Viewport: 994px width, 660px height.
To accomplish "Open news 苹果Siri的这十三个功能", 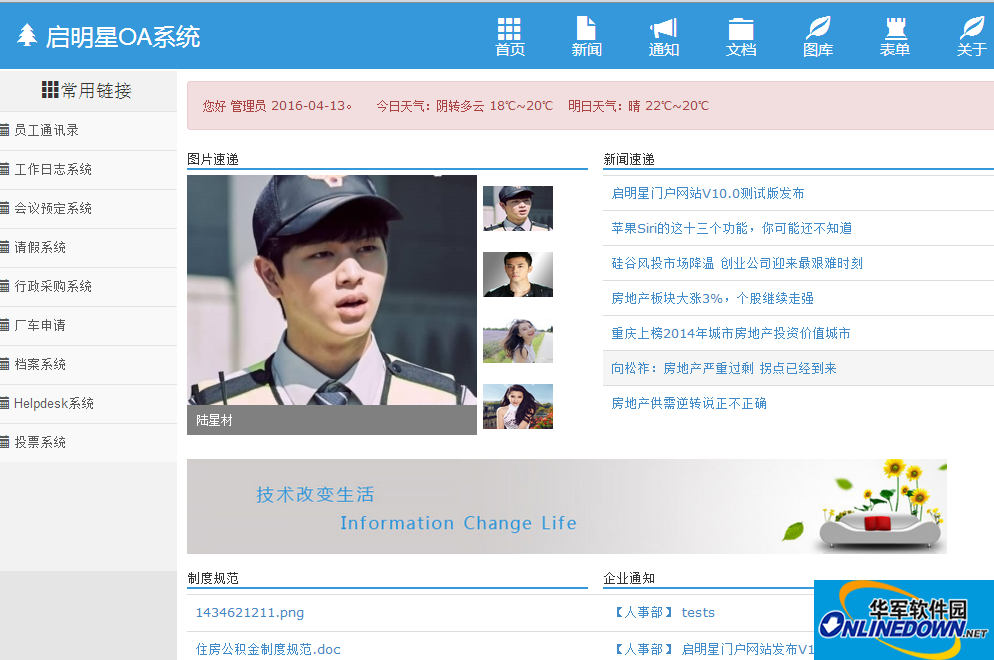I will (732, 228).
